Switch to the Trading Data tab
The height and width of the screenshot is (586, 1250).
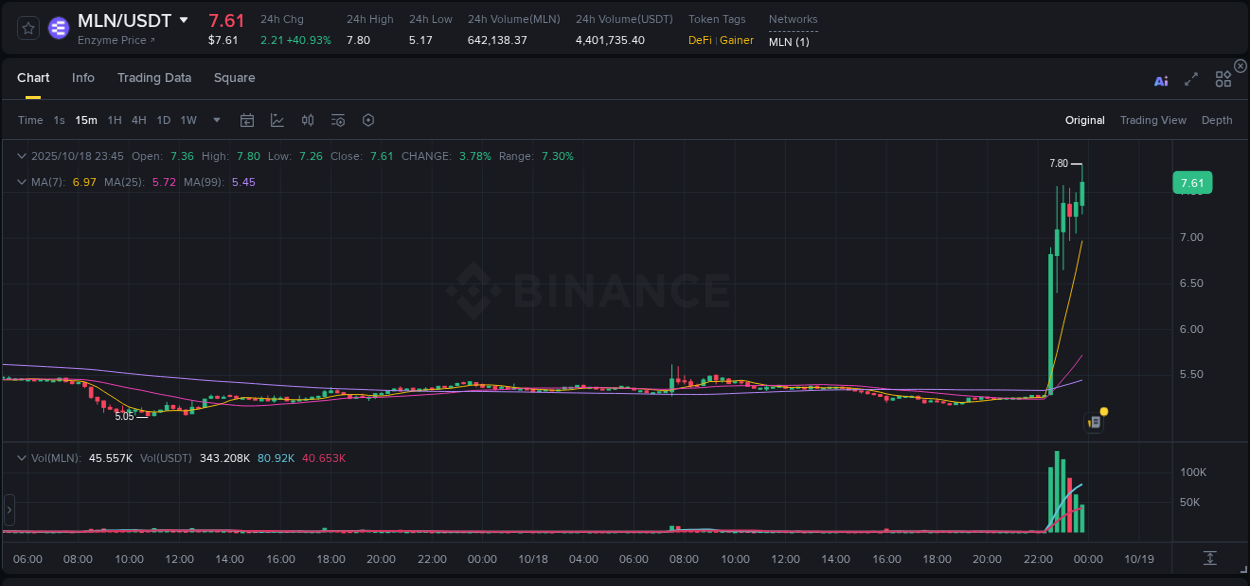point(154,78)
